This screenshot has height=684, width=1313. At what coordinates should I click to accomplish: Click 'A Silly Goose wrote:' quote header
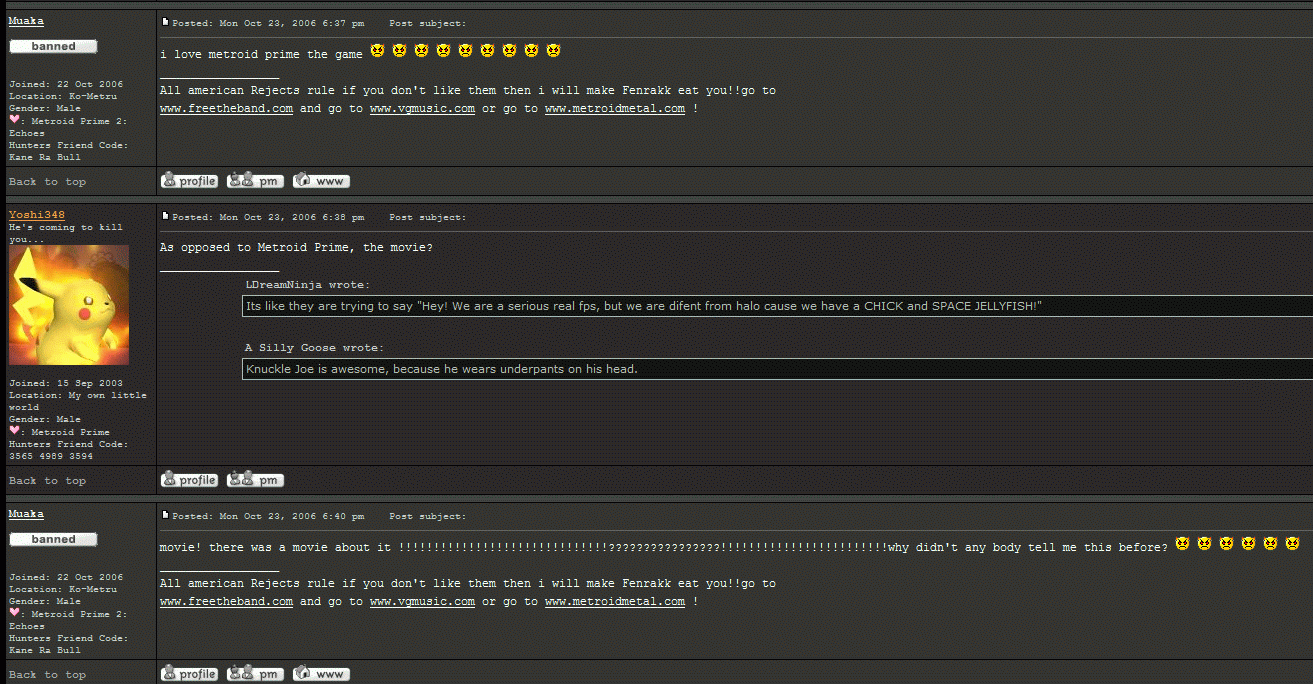(x=314, y=348)
